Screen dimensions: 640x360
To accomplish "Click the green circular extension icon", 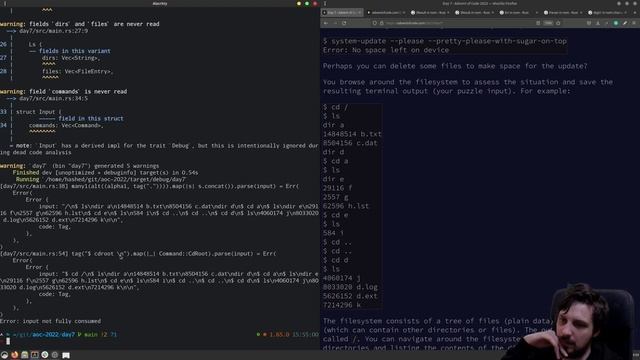I will point(616,23).
